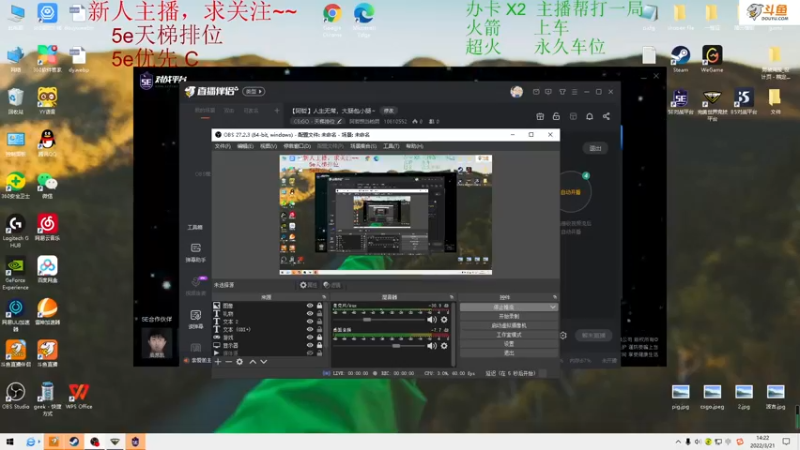This screenshot has height=450, width=800.
Task: Click the taskbar clock
Action: coord(763,442)
